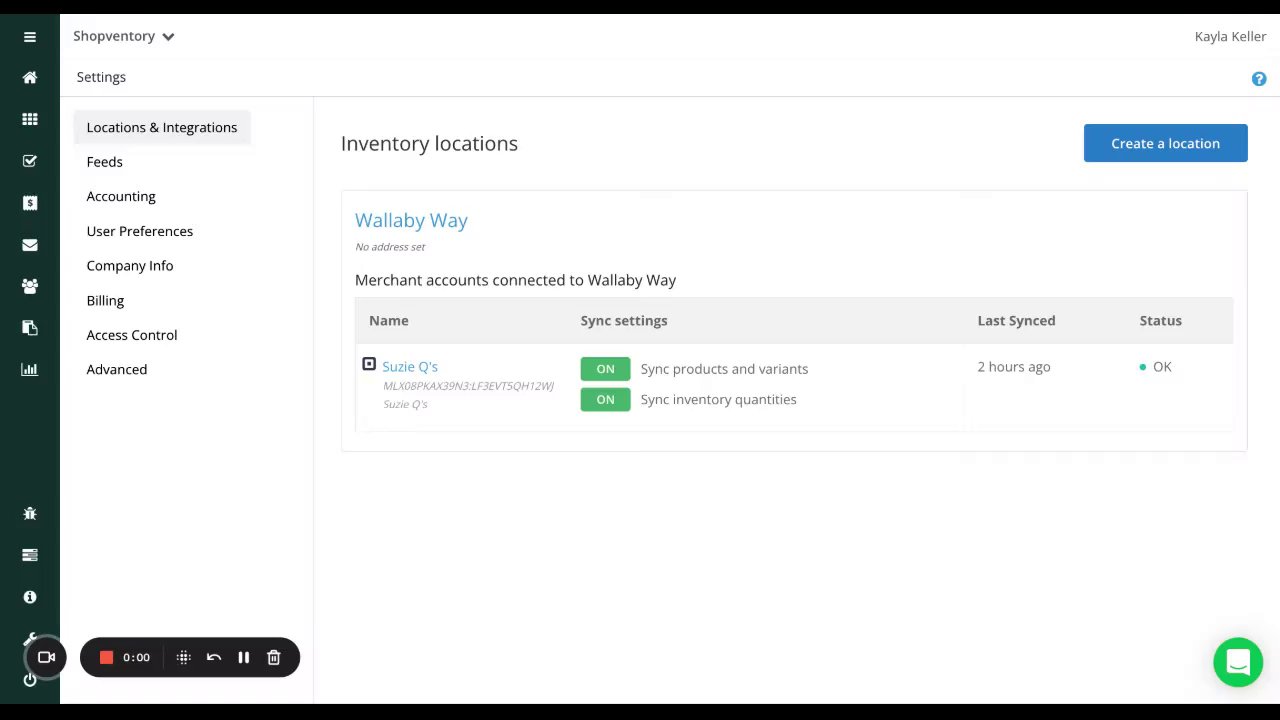The width and height of the screenshot is (1280, 720).
Task: Toggle Sync products and variants switch
Action: [x=605, y=369]
